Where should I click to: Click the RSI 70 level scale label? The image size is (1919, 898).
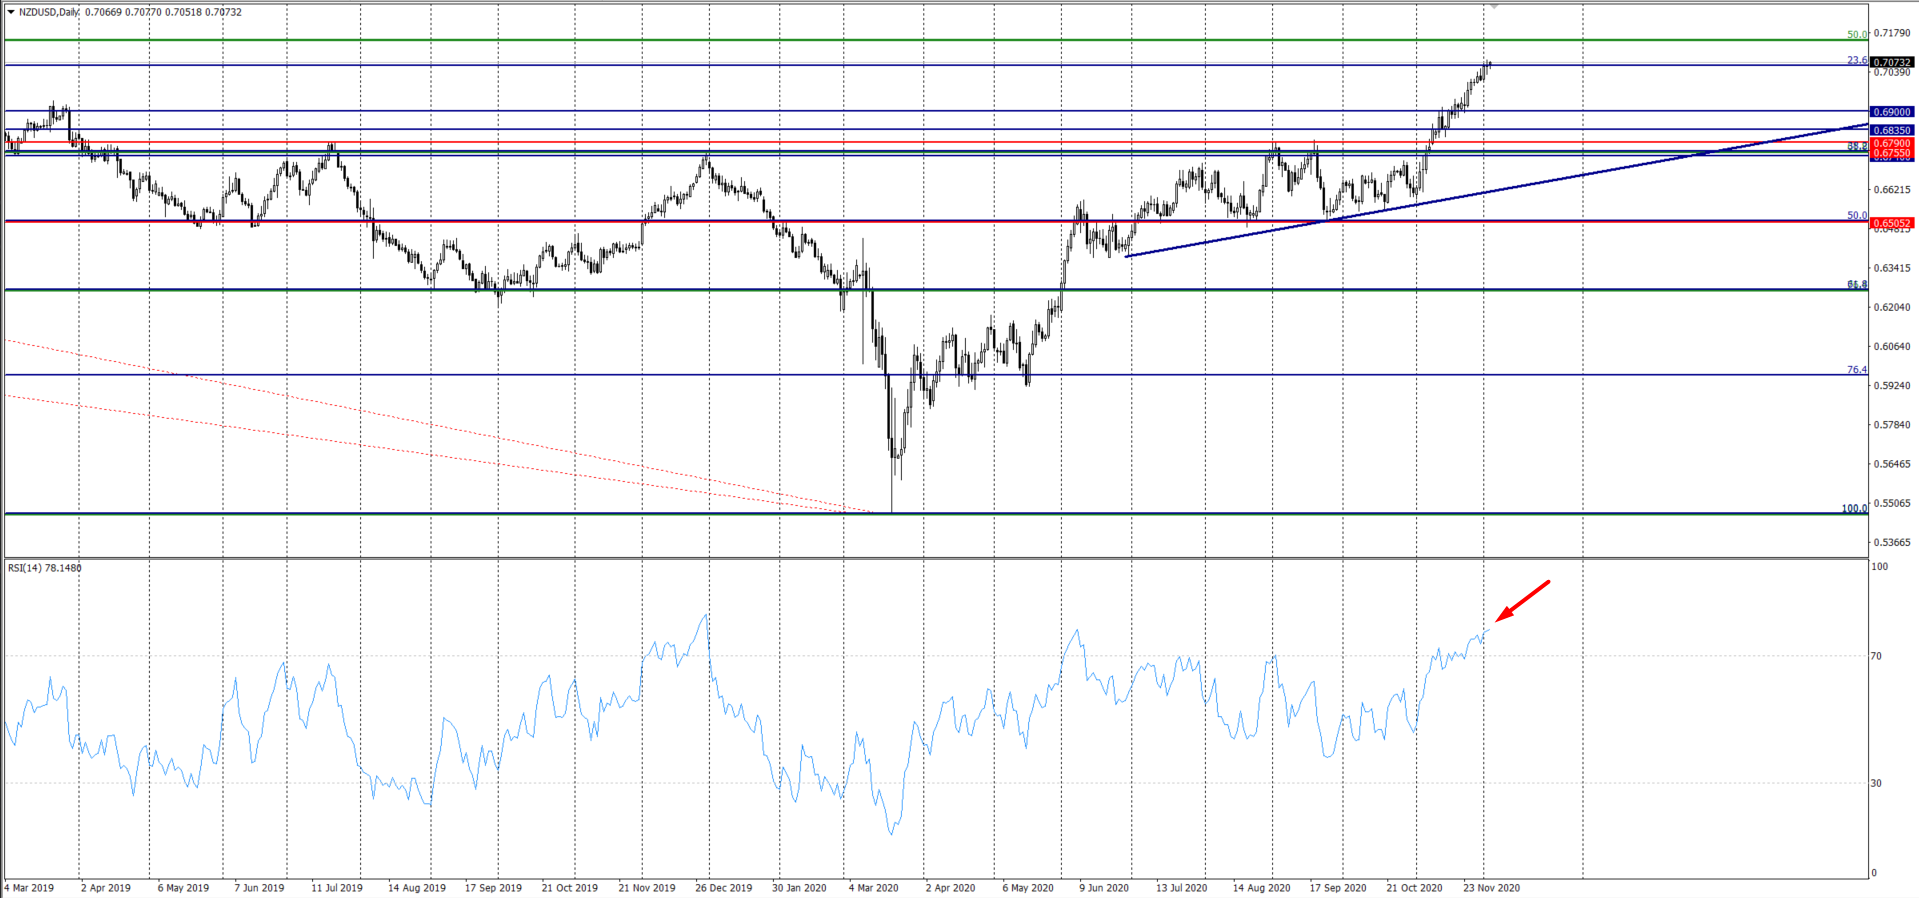coord(1876,656)
